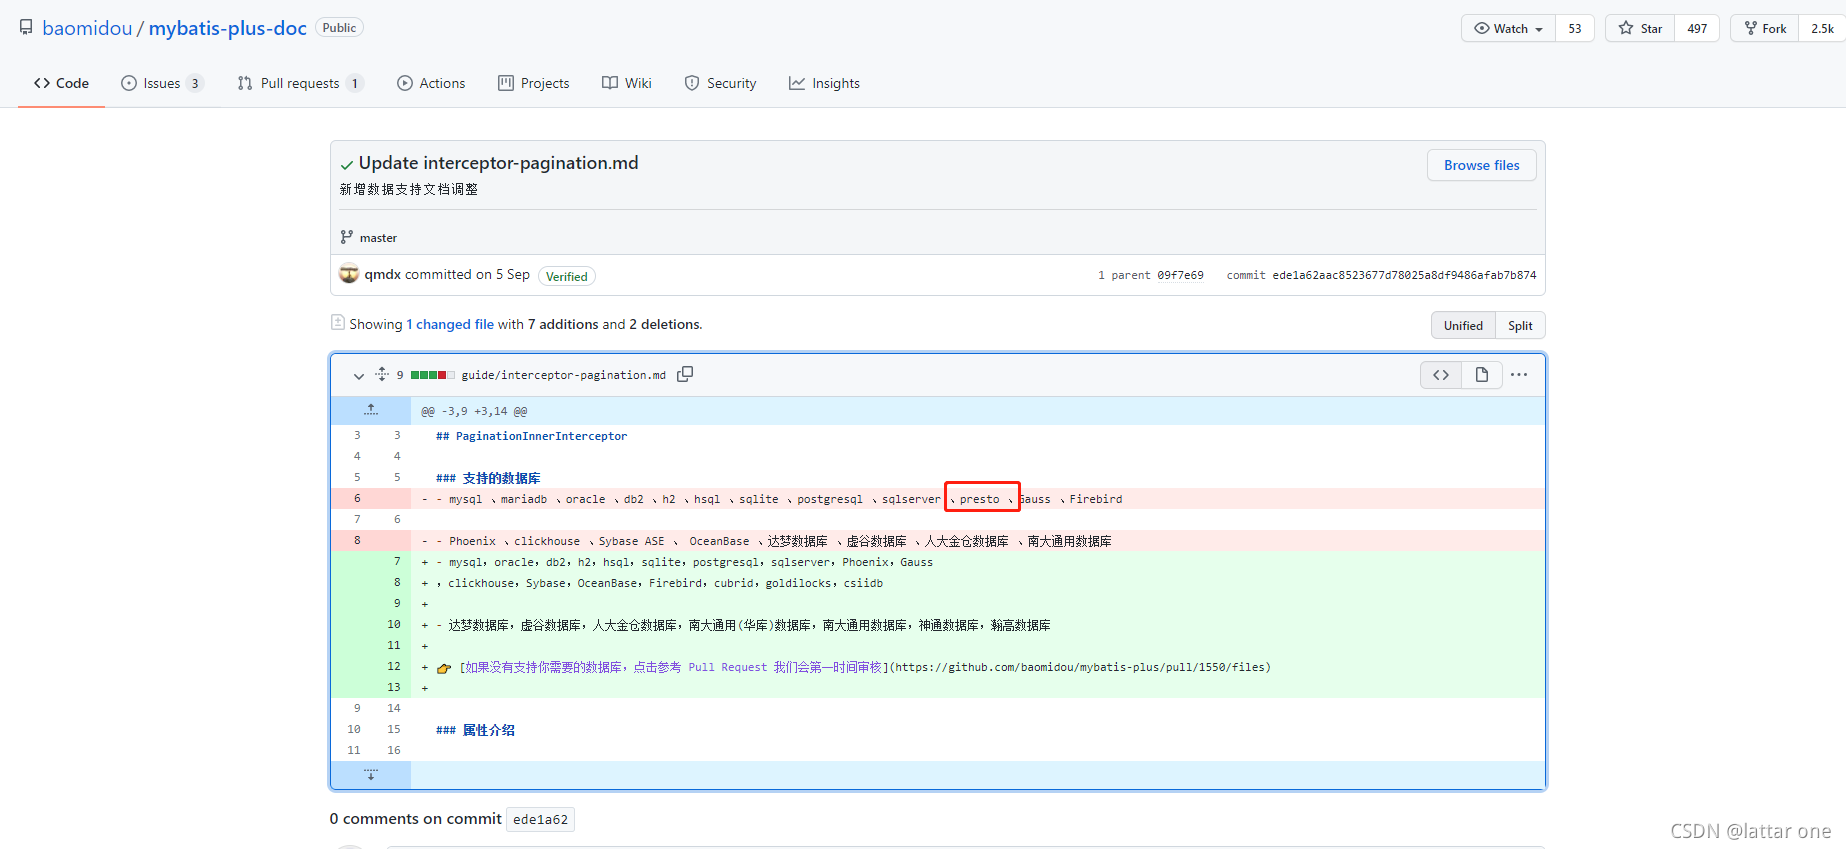The width and height of the screenshot is (1846, 849).
Task: Open parent commit 09f7e69
Action: tap(1180, 275)
